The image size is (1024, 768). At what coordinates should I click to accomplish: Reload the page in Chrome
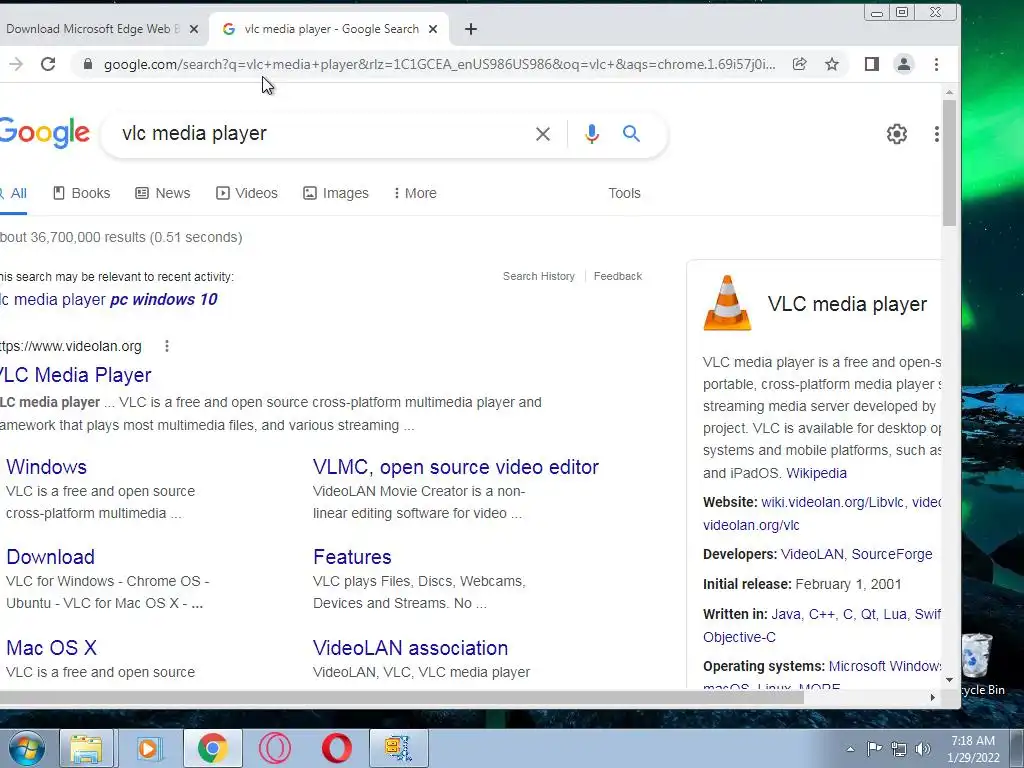pyautogui.click(x=48, y=64)
